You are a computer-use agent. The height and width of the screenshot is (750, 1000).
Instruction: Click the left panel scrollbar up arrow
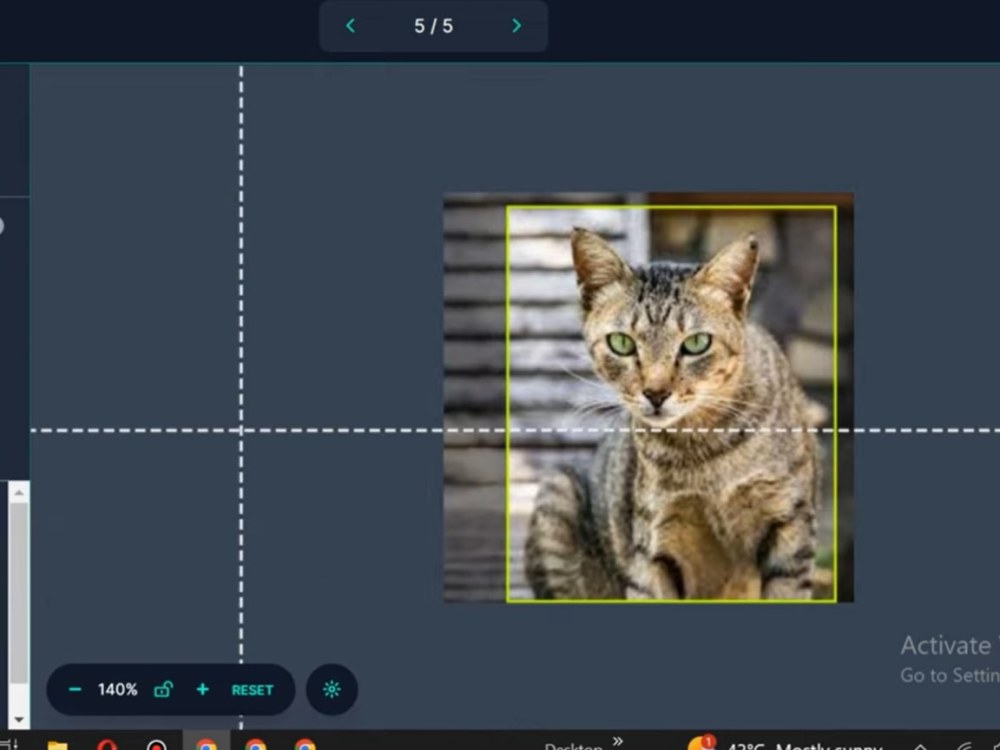pos(19,492)
